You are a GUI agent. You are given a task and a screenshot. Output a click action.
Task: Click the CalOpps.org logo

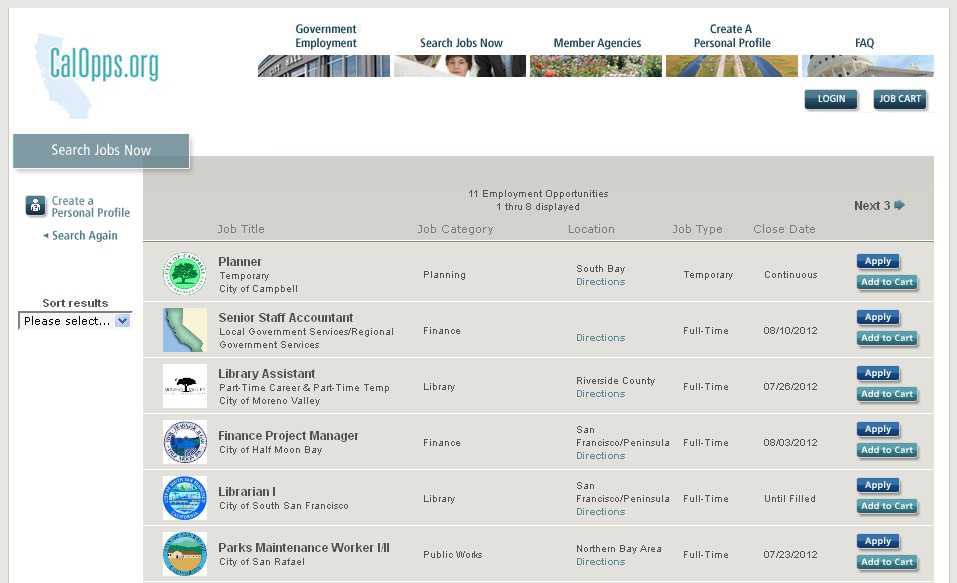click(x=98, y=75)
